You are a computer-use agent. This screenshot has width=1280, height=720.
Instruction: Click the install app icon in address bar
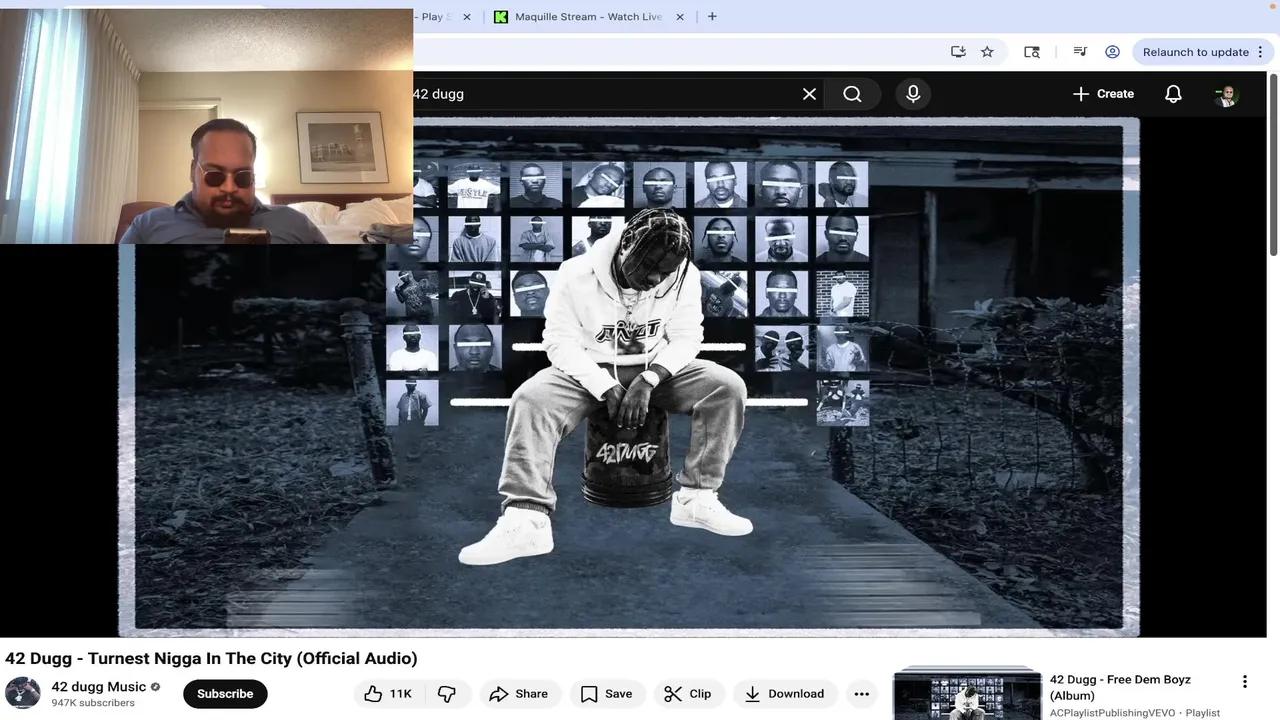958,52
